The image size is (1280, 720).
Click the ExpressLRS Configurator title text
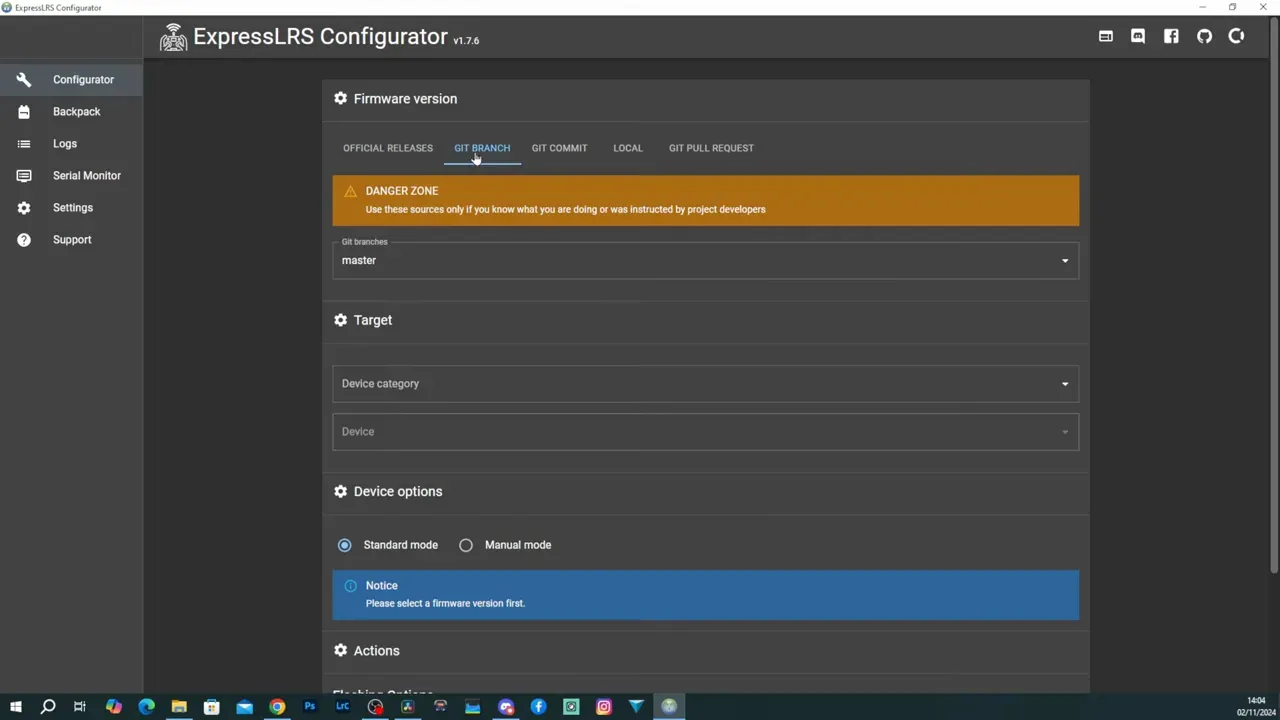[x=320, y=37]
